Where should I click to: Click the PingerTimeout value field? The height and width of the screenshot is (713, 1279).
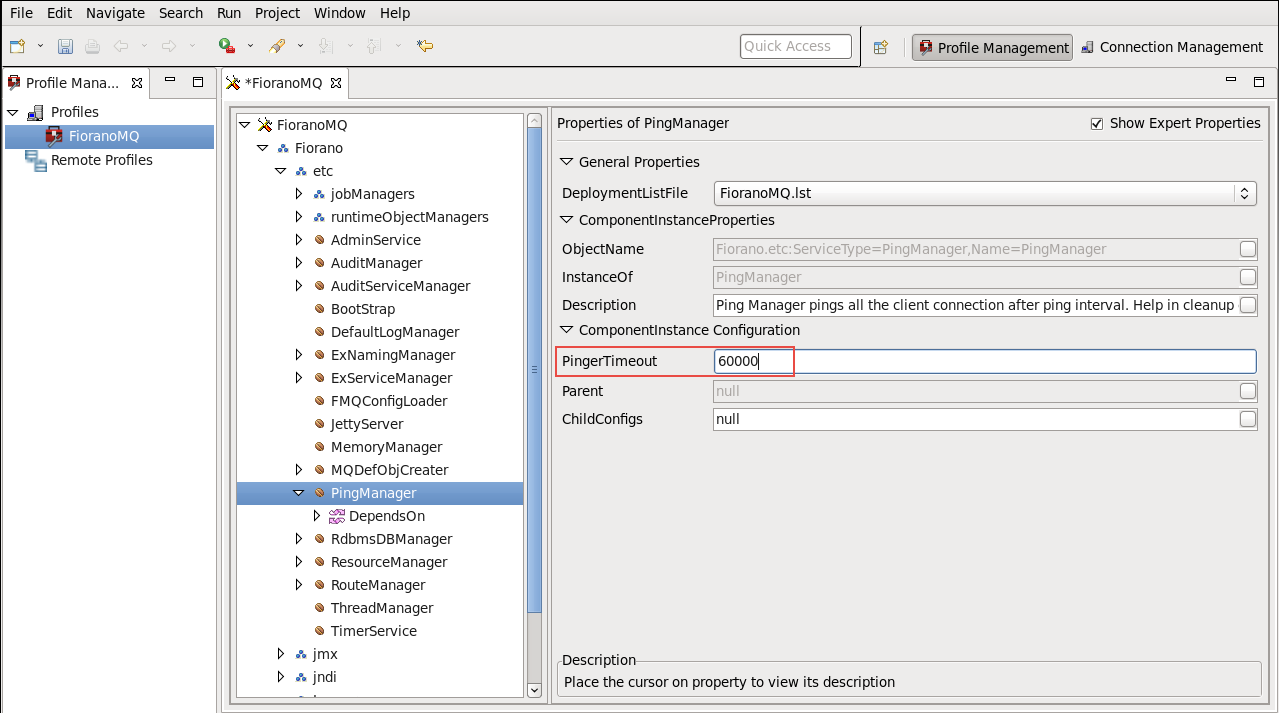click(985, 361)
